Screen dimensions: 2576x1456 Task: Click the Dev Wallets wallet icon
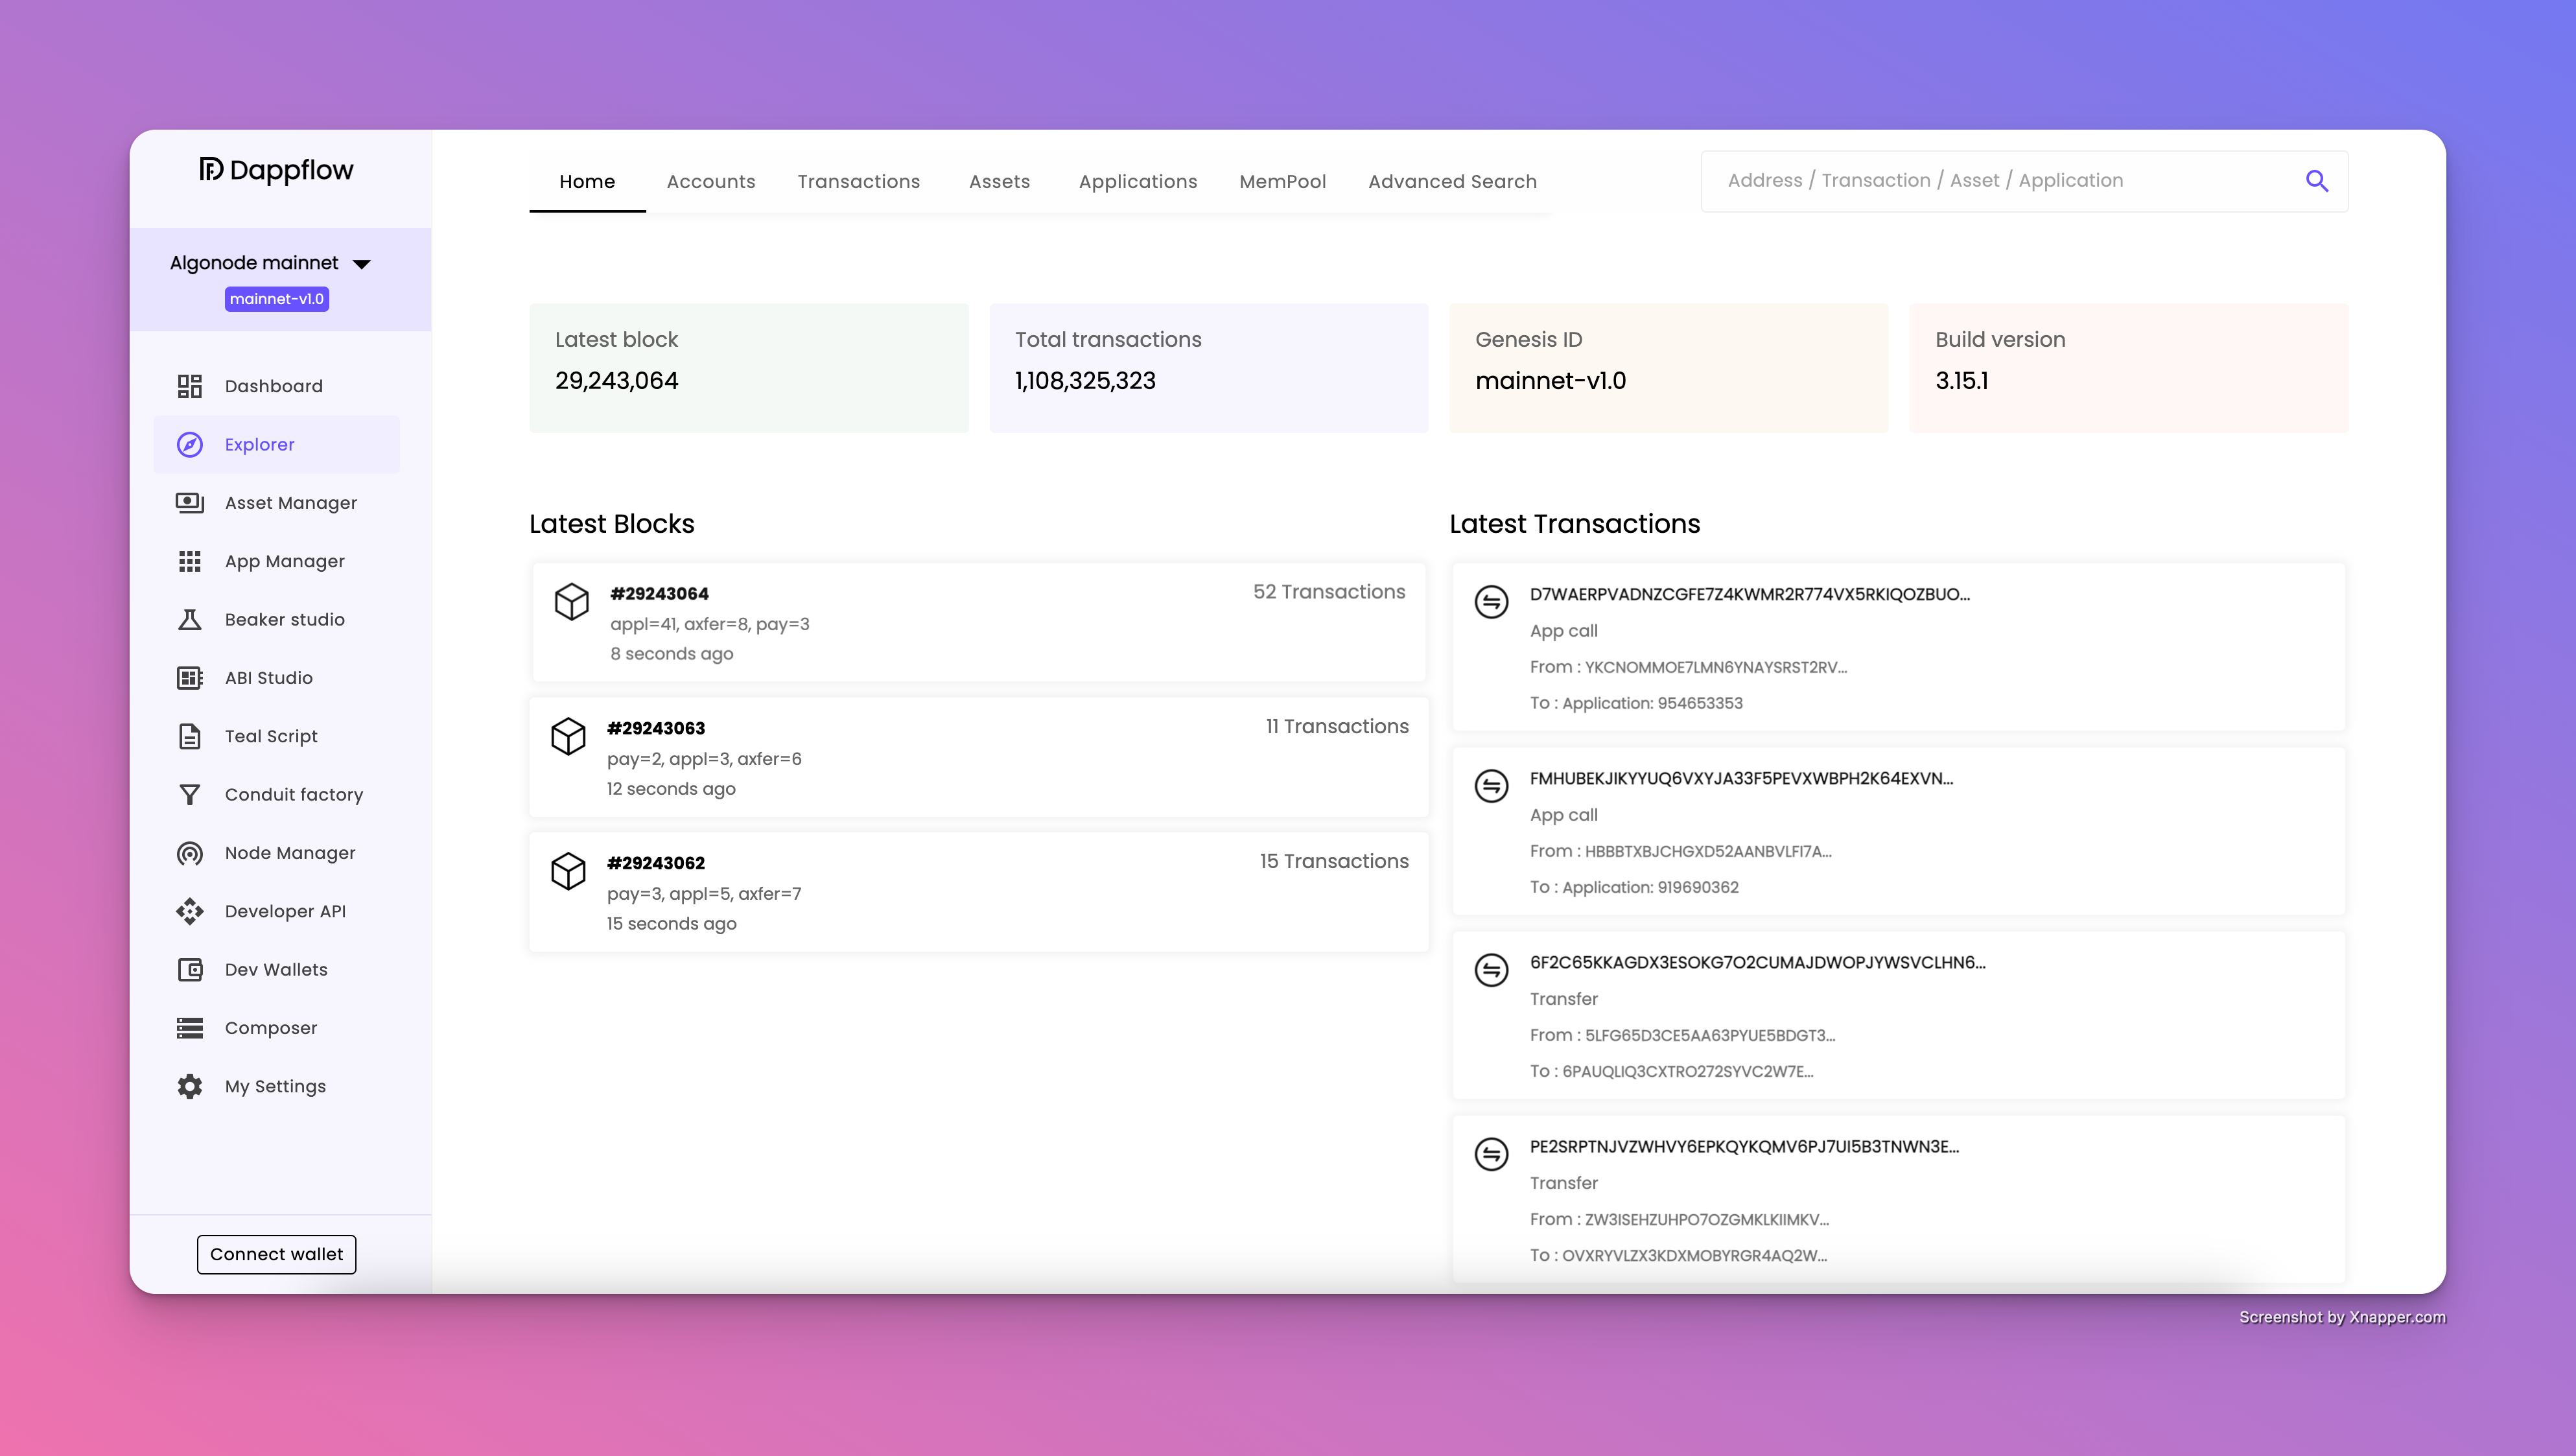tap(190, 970)
